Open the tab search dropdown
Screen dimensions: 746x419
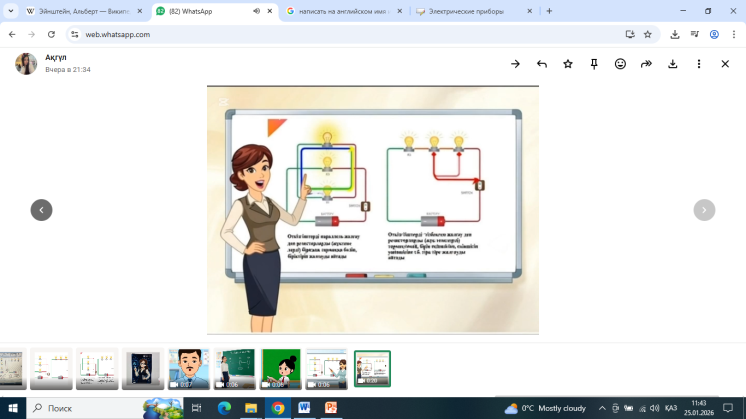[10, 11]
